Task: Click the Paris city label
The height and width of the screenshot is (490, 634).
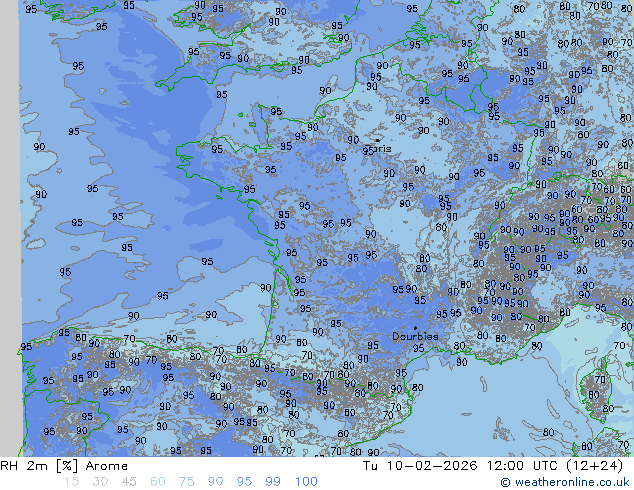Action: [378, 149]
